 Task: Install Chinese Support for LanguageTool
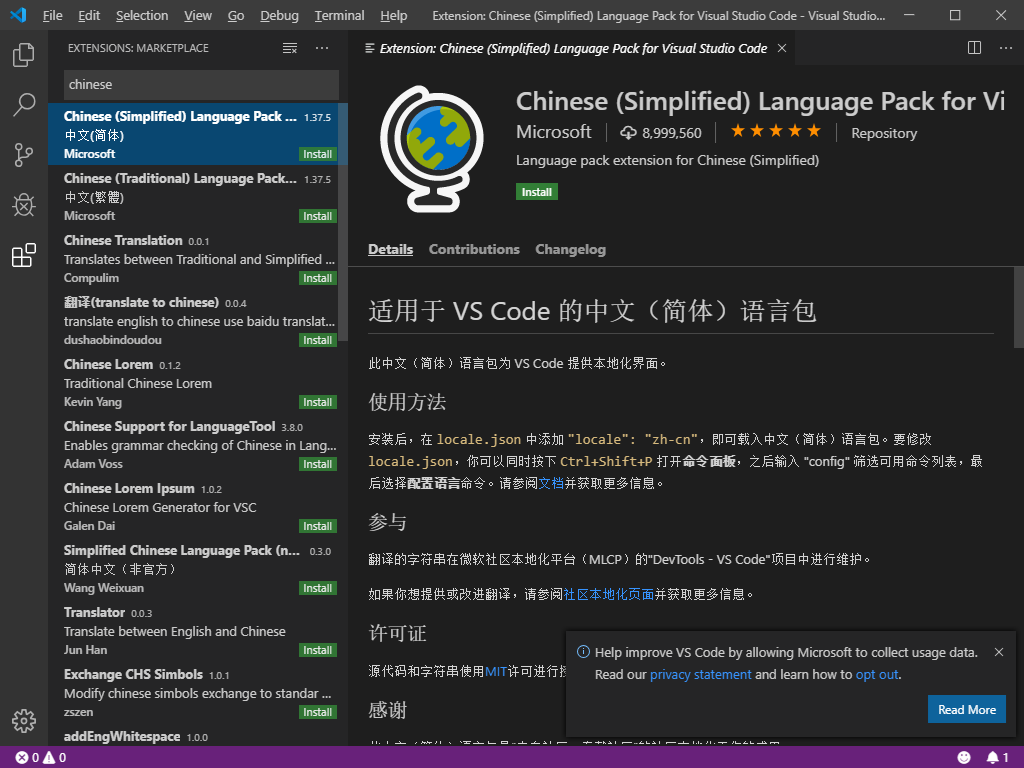[x=317, y=464]
